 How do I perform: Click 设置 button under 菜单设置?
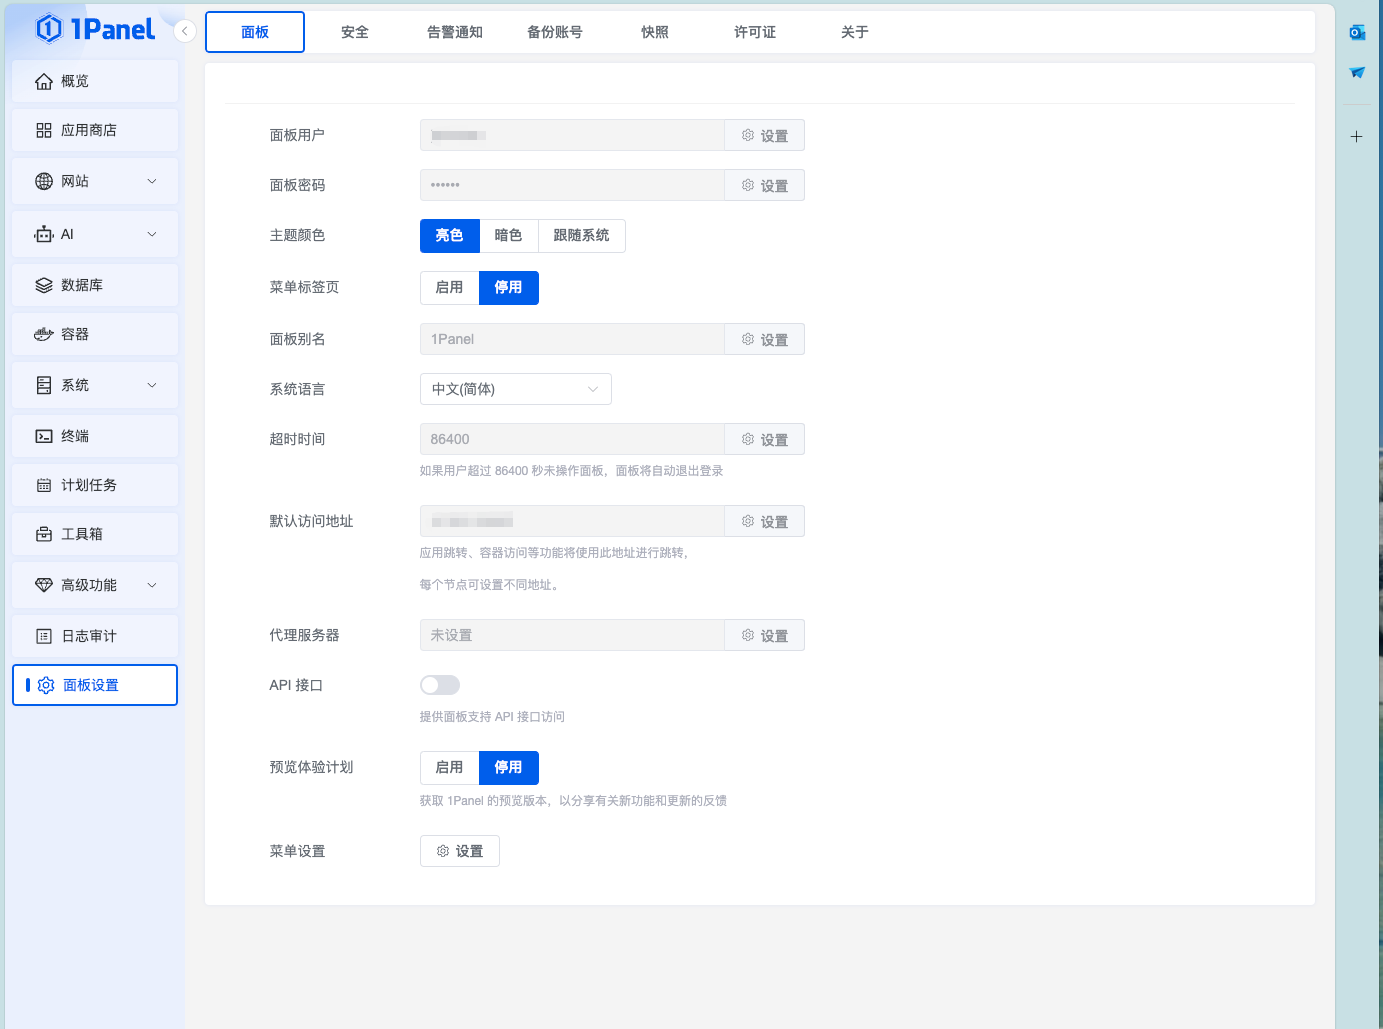click(460, 851)
